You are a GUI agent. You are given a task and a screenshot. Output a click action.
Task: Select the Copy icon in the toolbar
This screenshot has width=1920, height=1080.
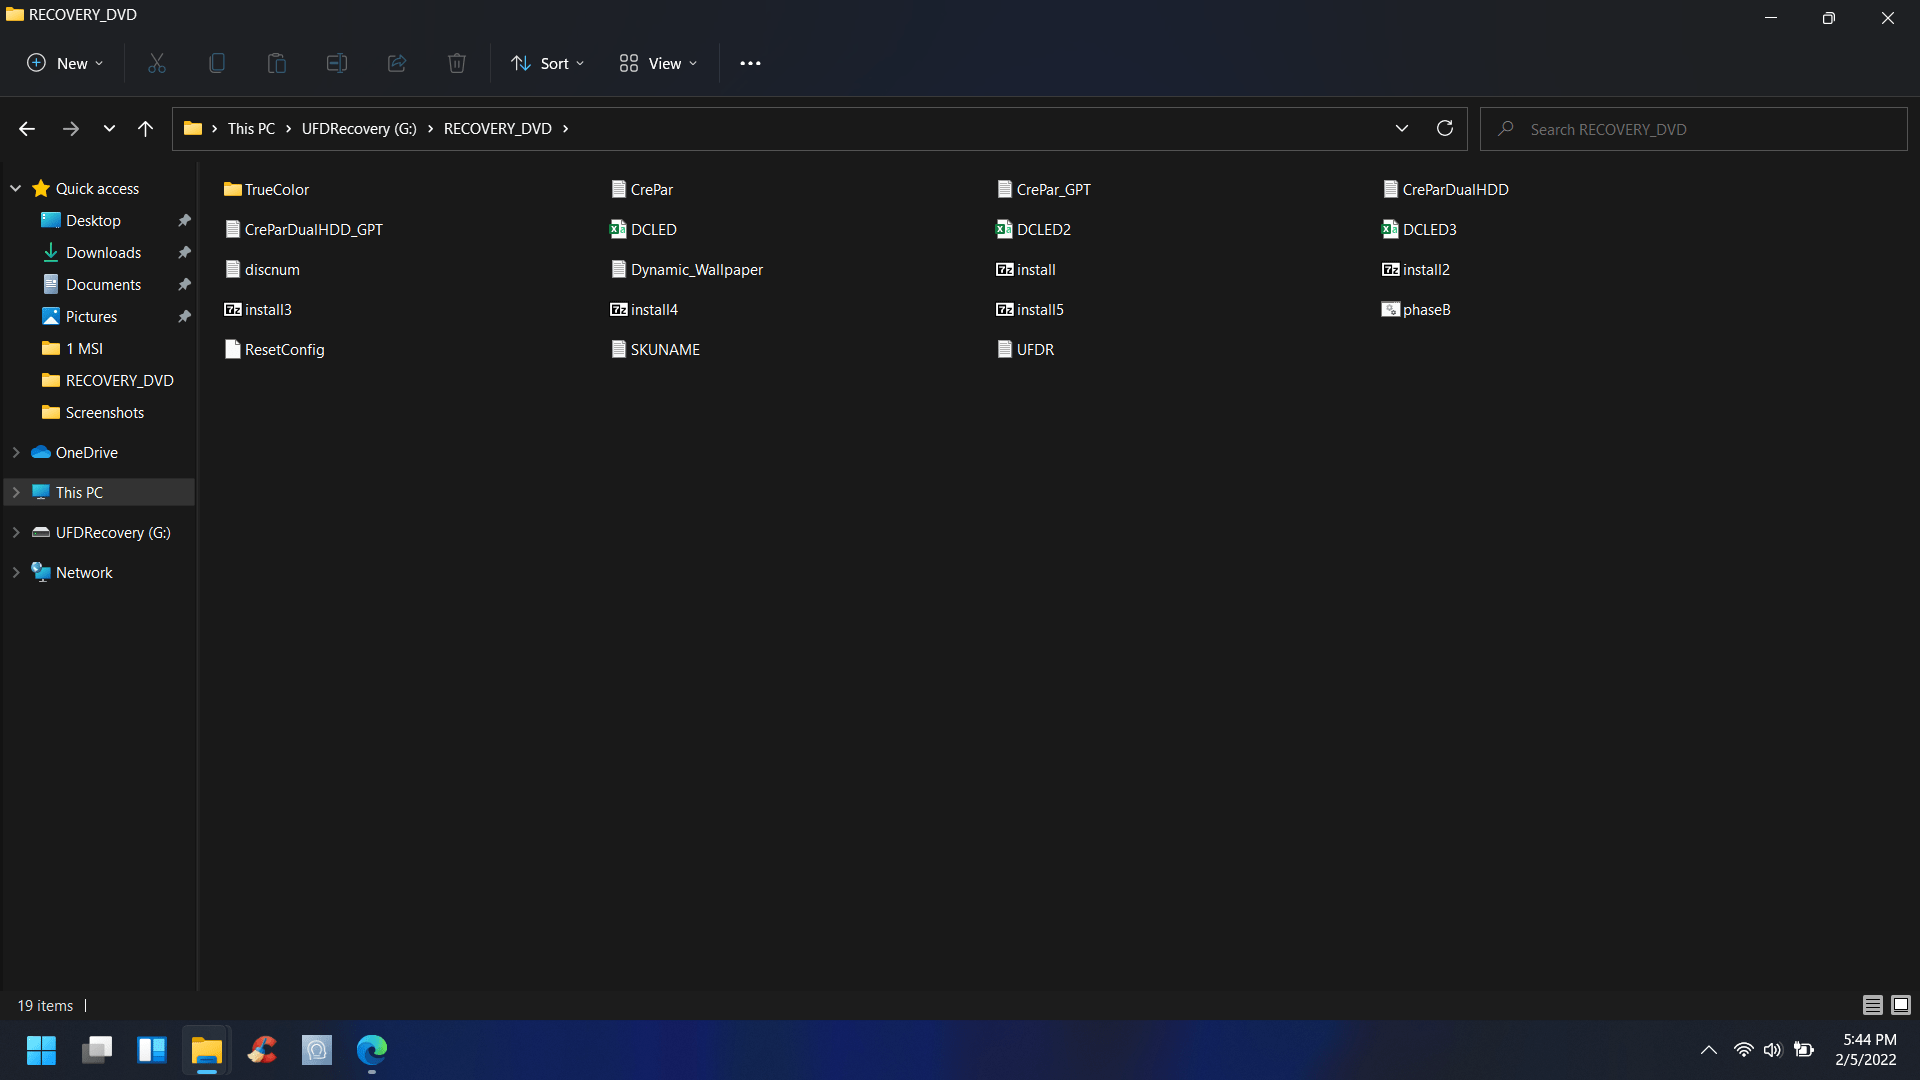[x=216, y=62]
